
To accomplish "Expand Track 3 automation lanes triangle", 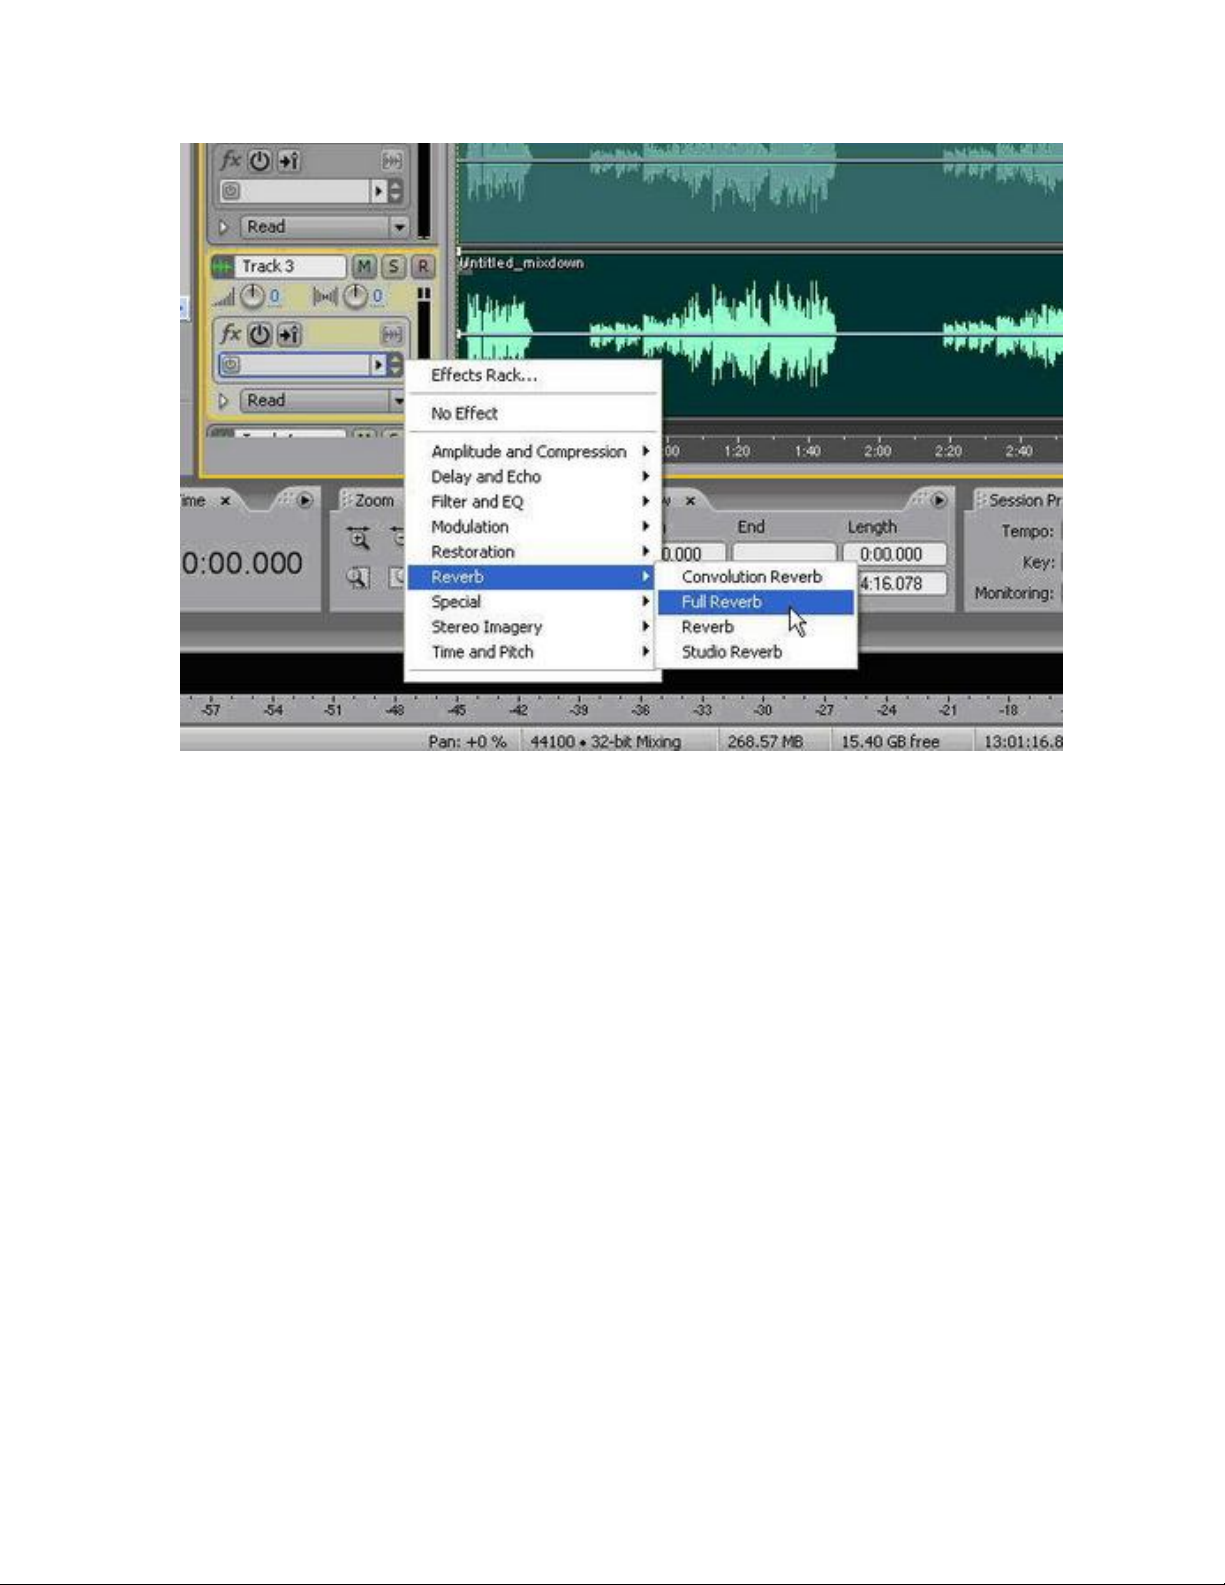I will pyautogui.click(x=224, y=400).
